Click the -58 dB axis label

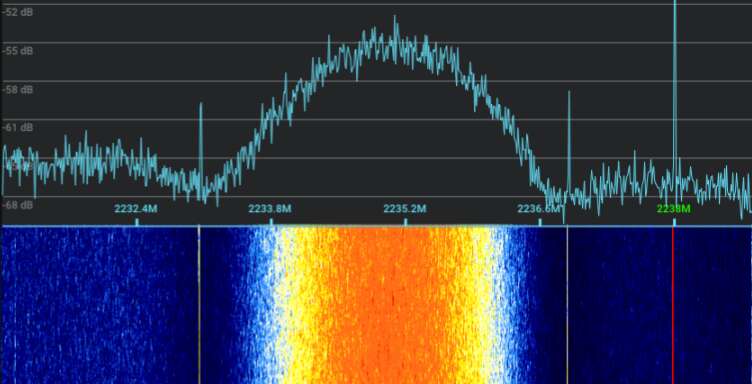(18, 90)
